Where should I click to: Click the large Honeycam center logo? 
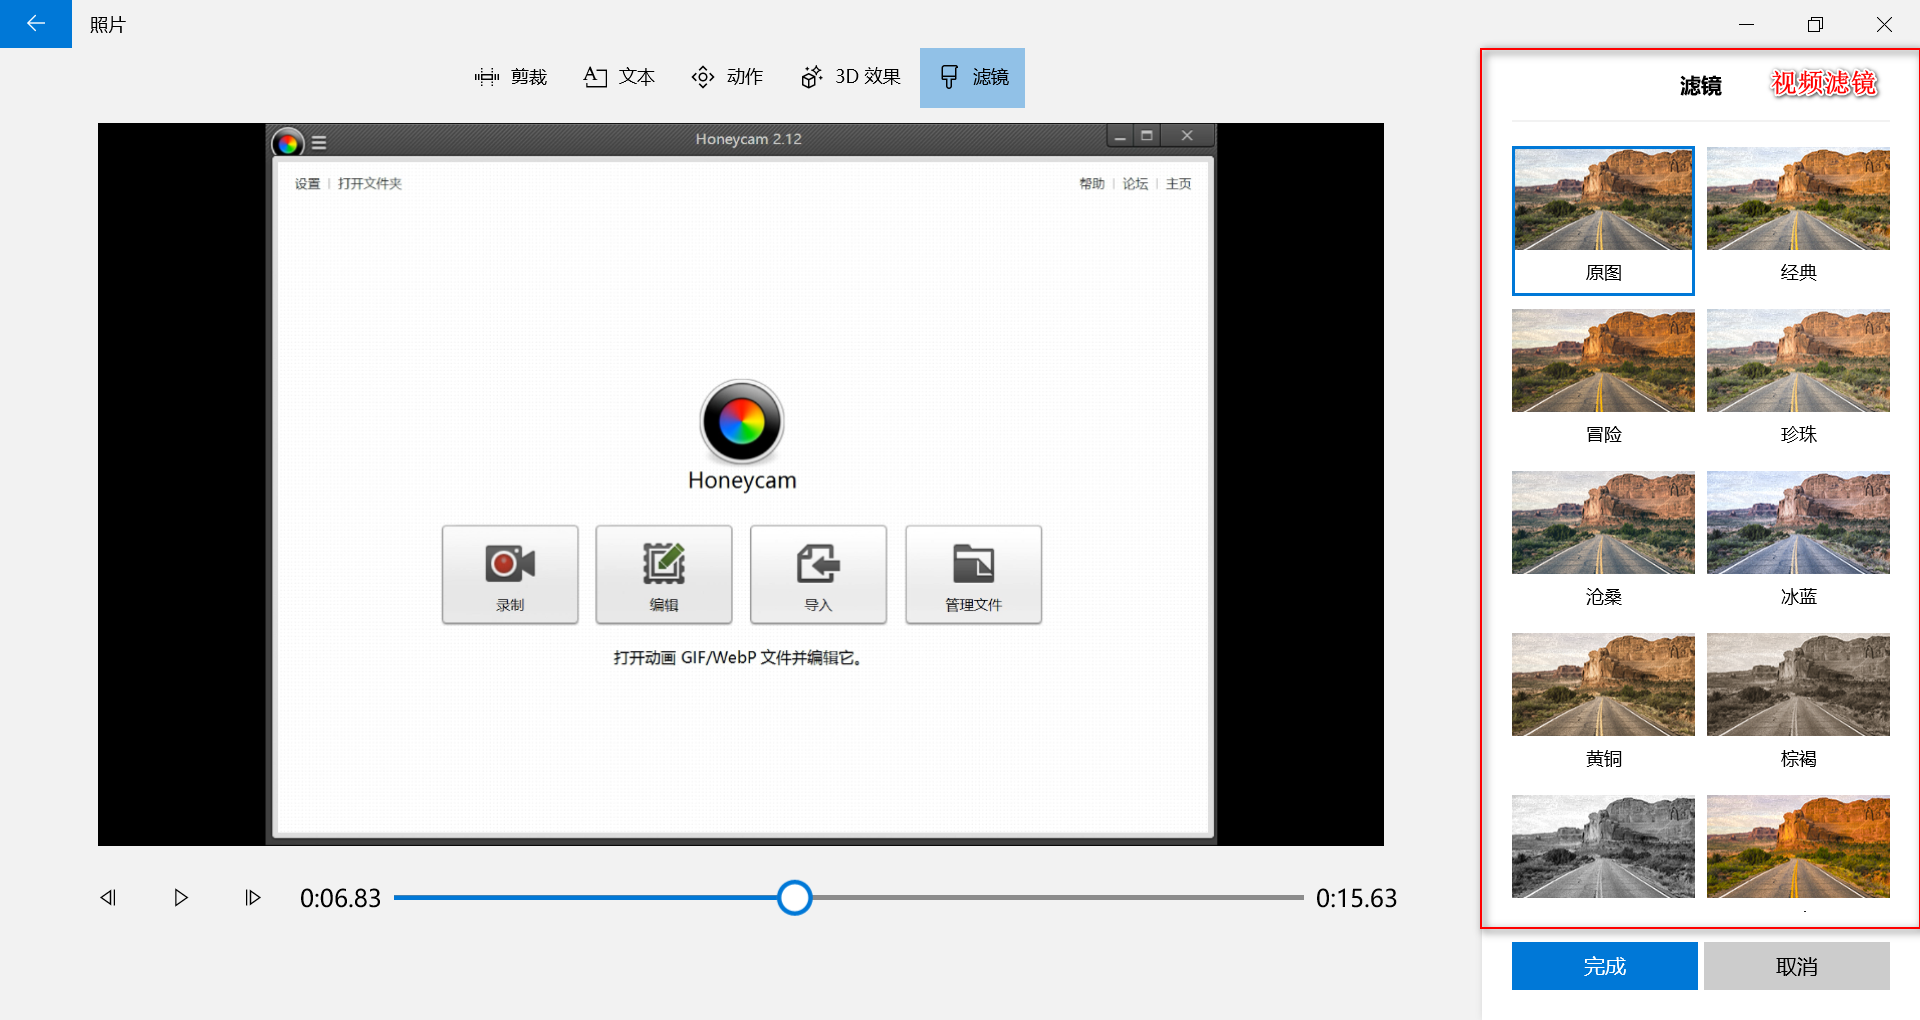click(x=742, y=421)
